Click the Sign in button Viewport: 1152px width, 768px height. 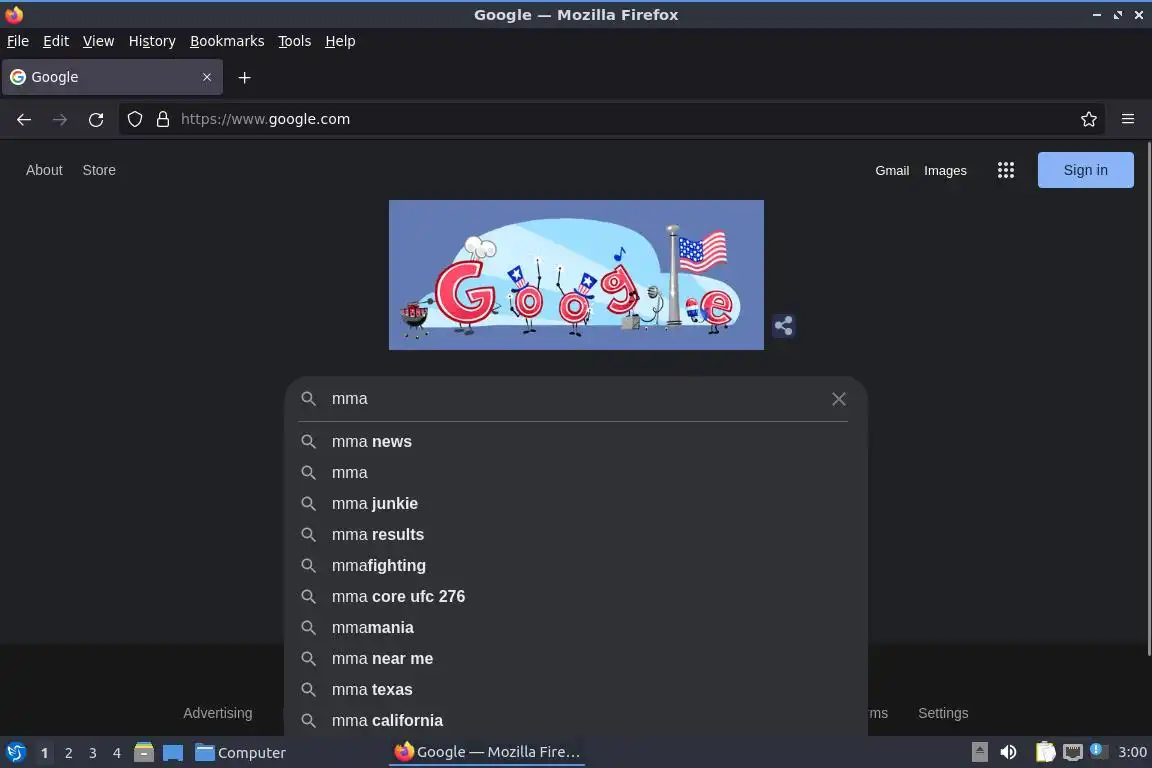point(1085,170)
